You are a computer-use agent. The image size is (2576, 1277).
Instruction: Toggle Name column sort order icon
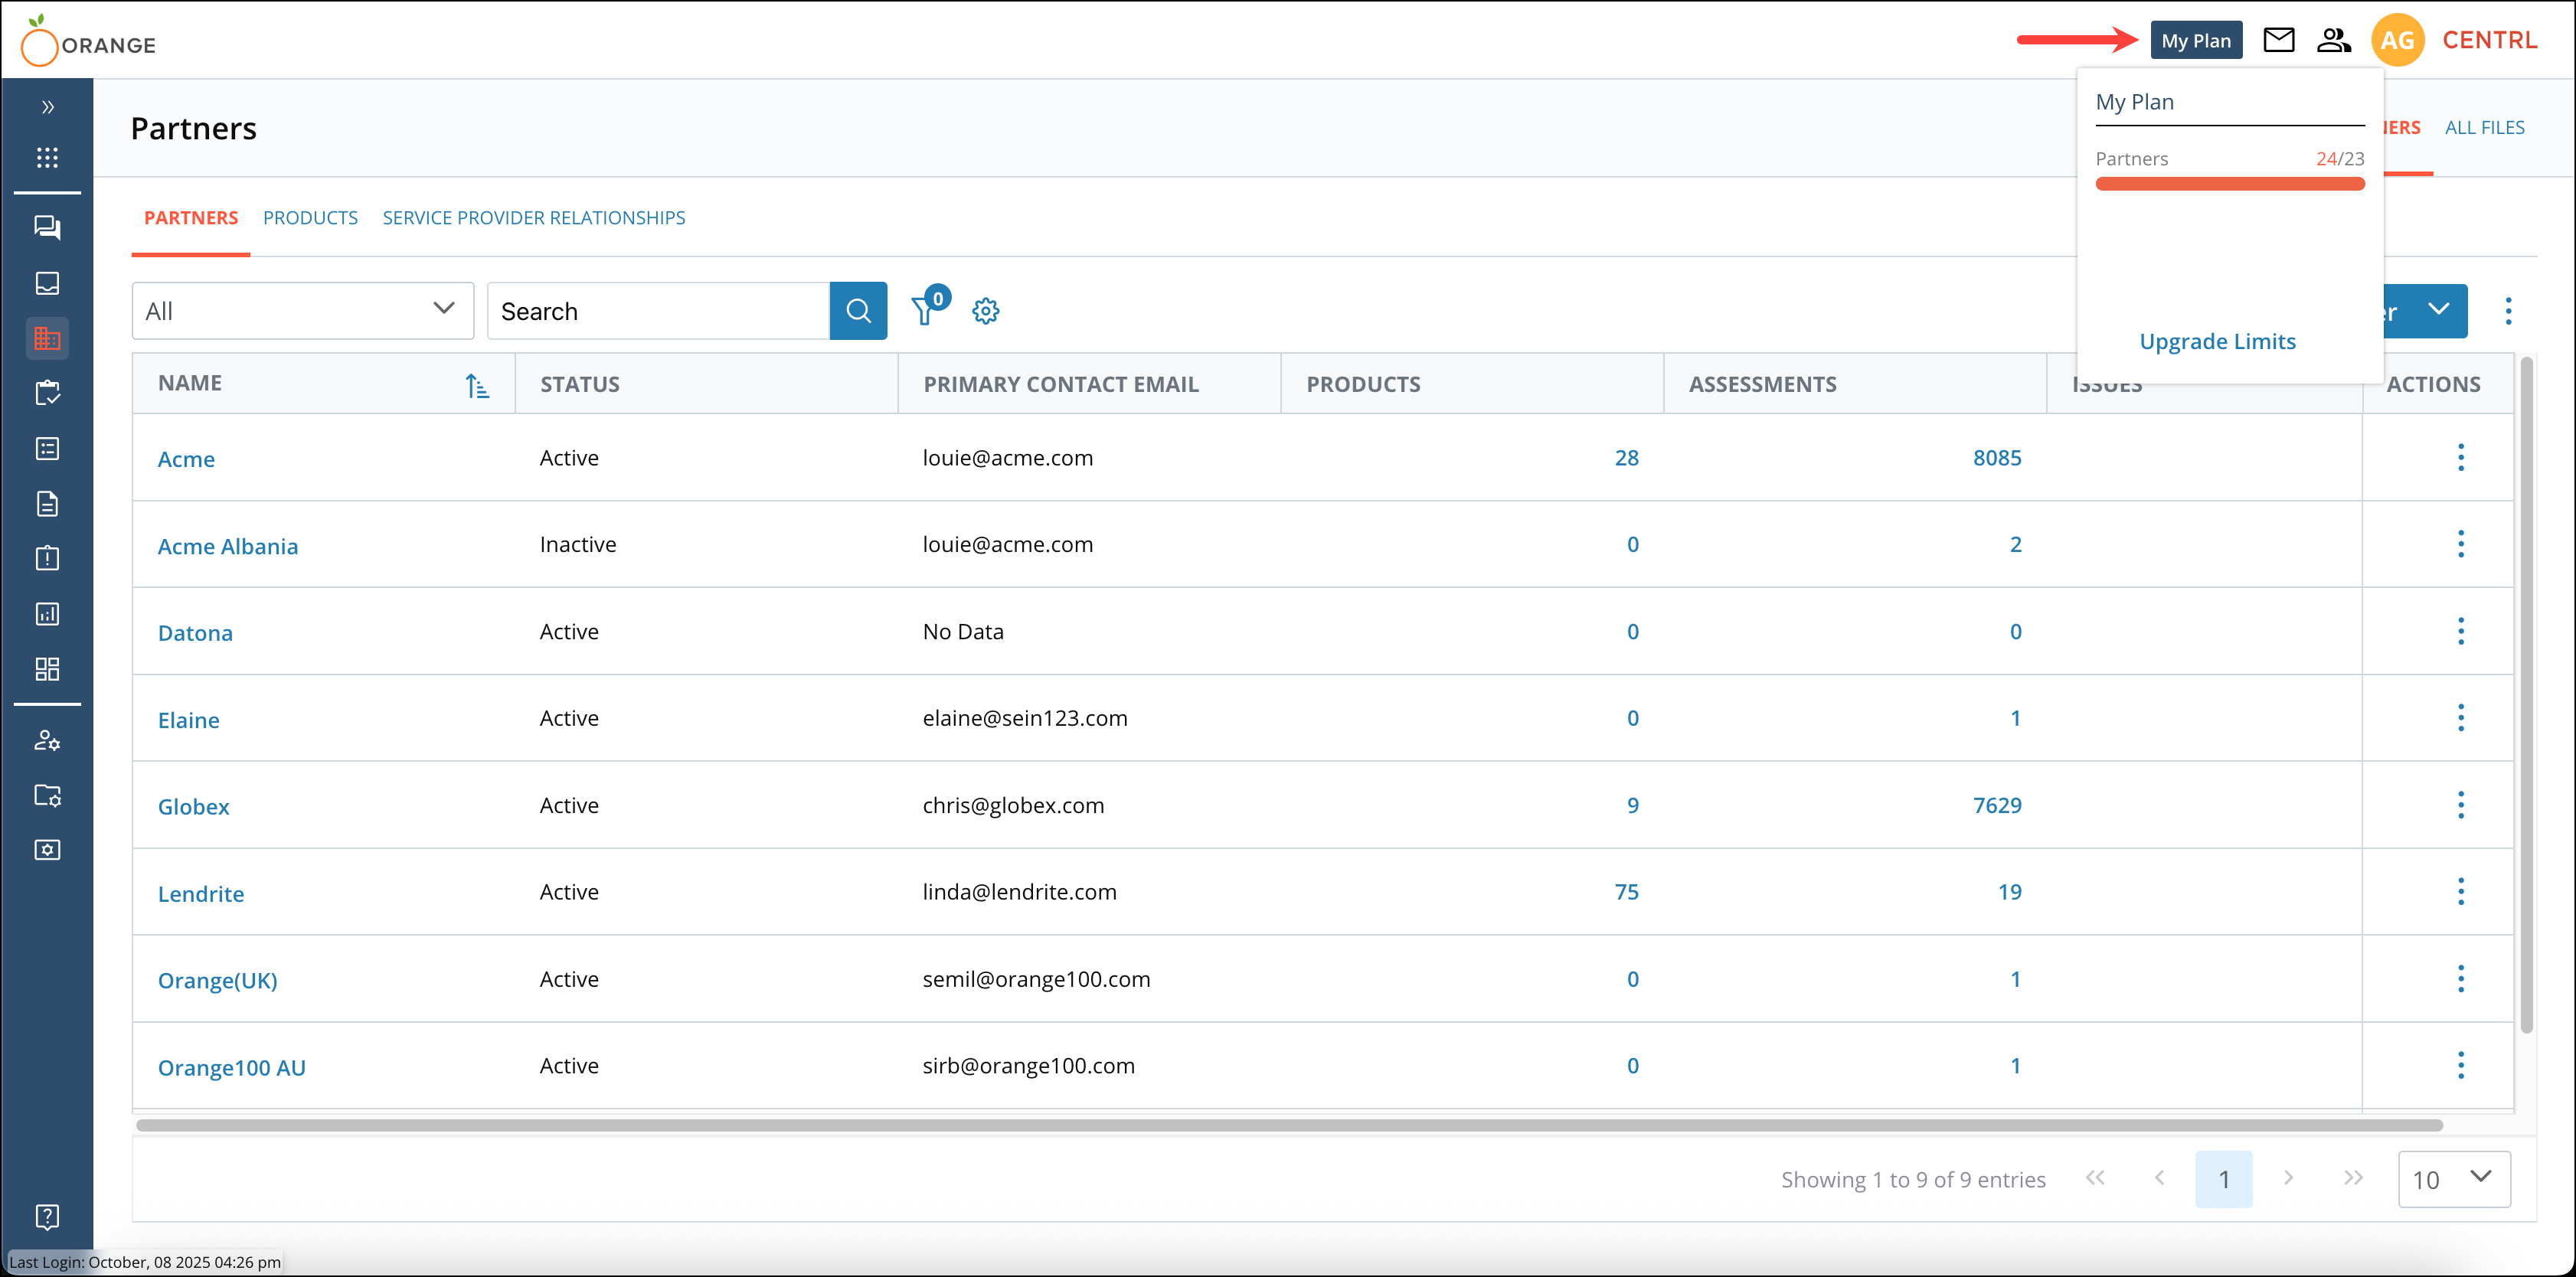point(477,385)
